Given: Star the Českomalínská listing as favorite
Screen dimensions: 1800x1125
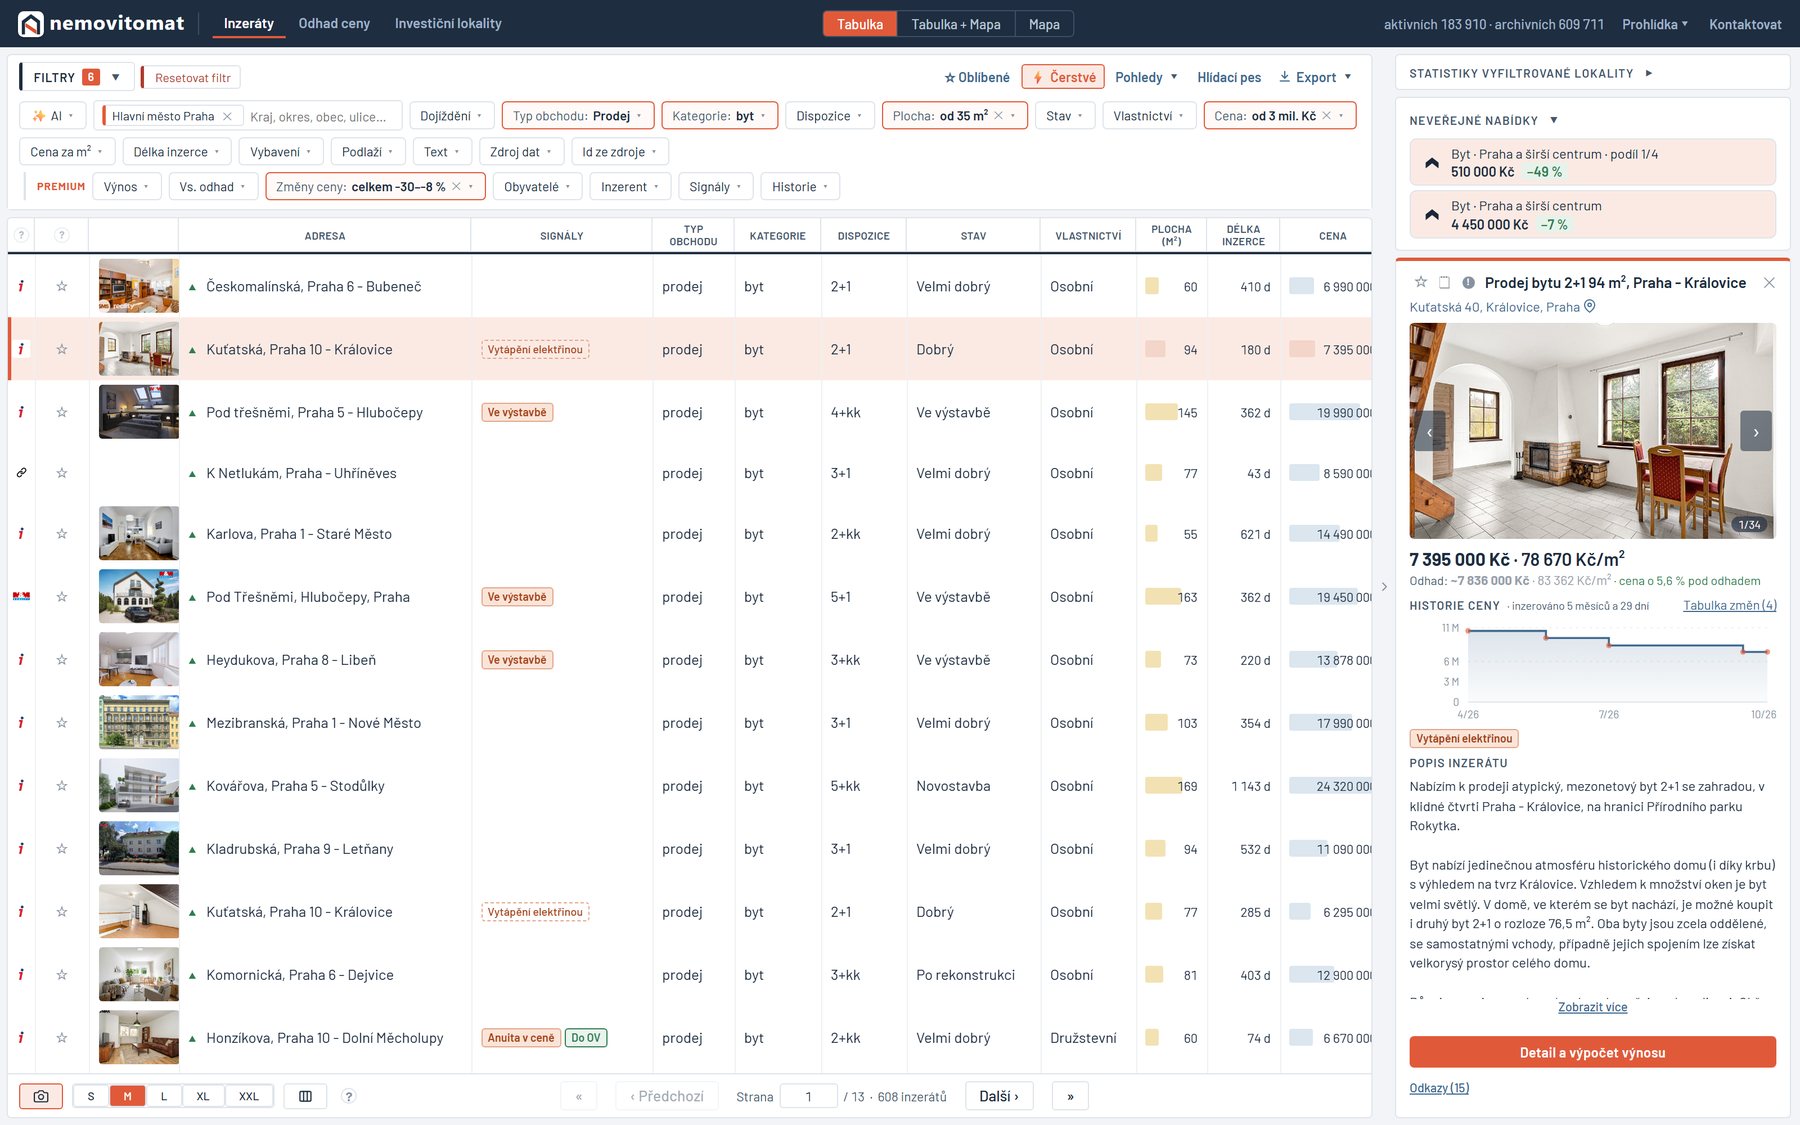Looking at the screenshot, I should 62,286.
